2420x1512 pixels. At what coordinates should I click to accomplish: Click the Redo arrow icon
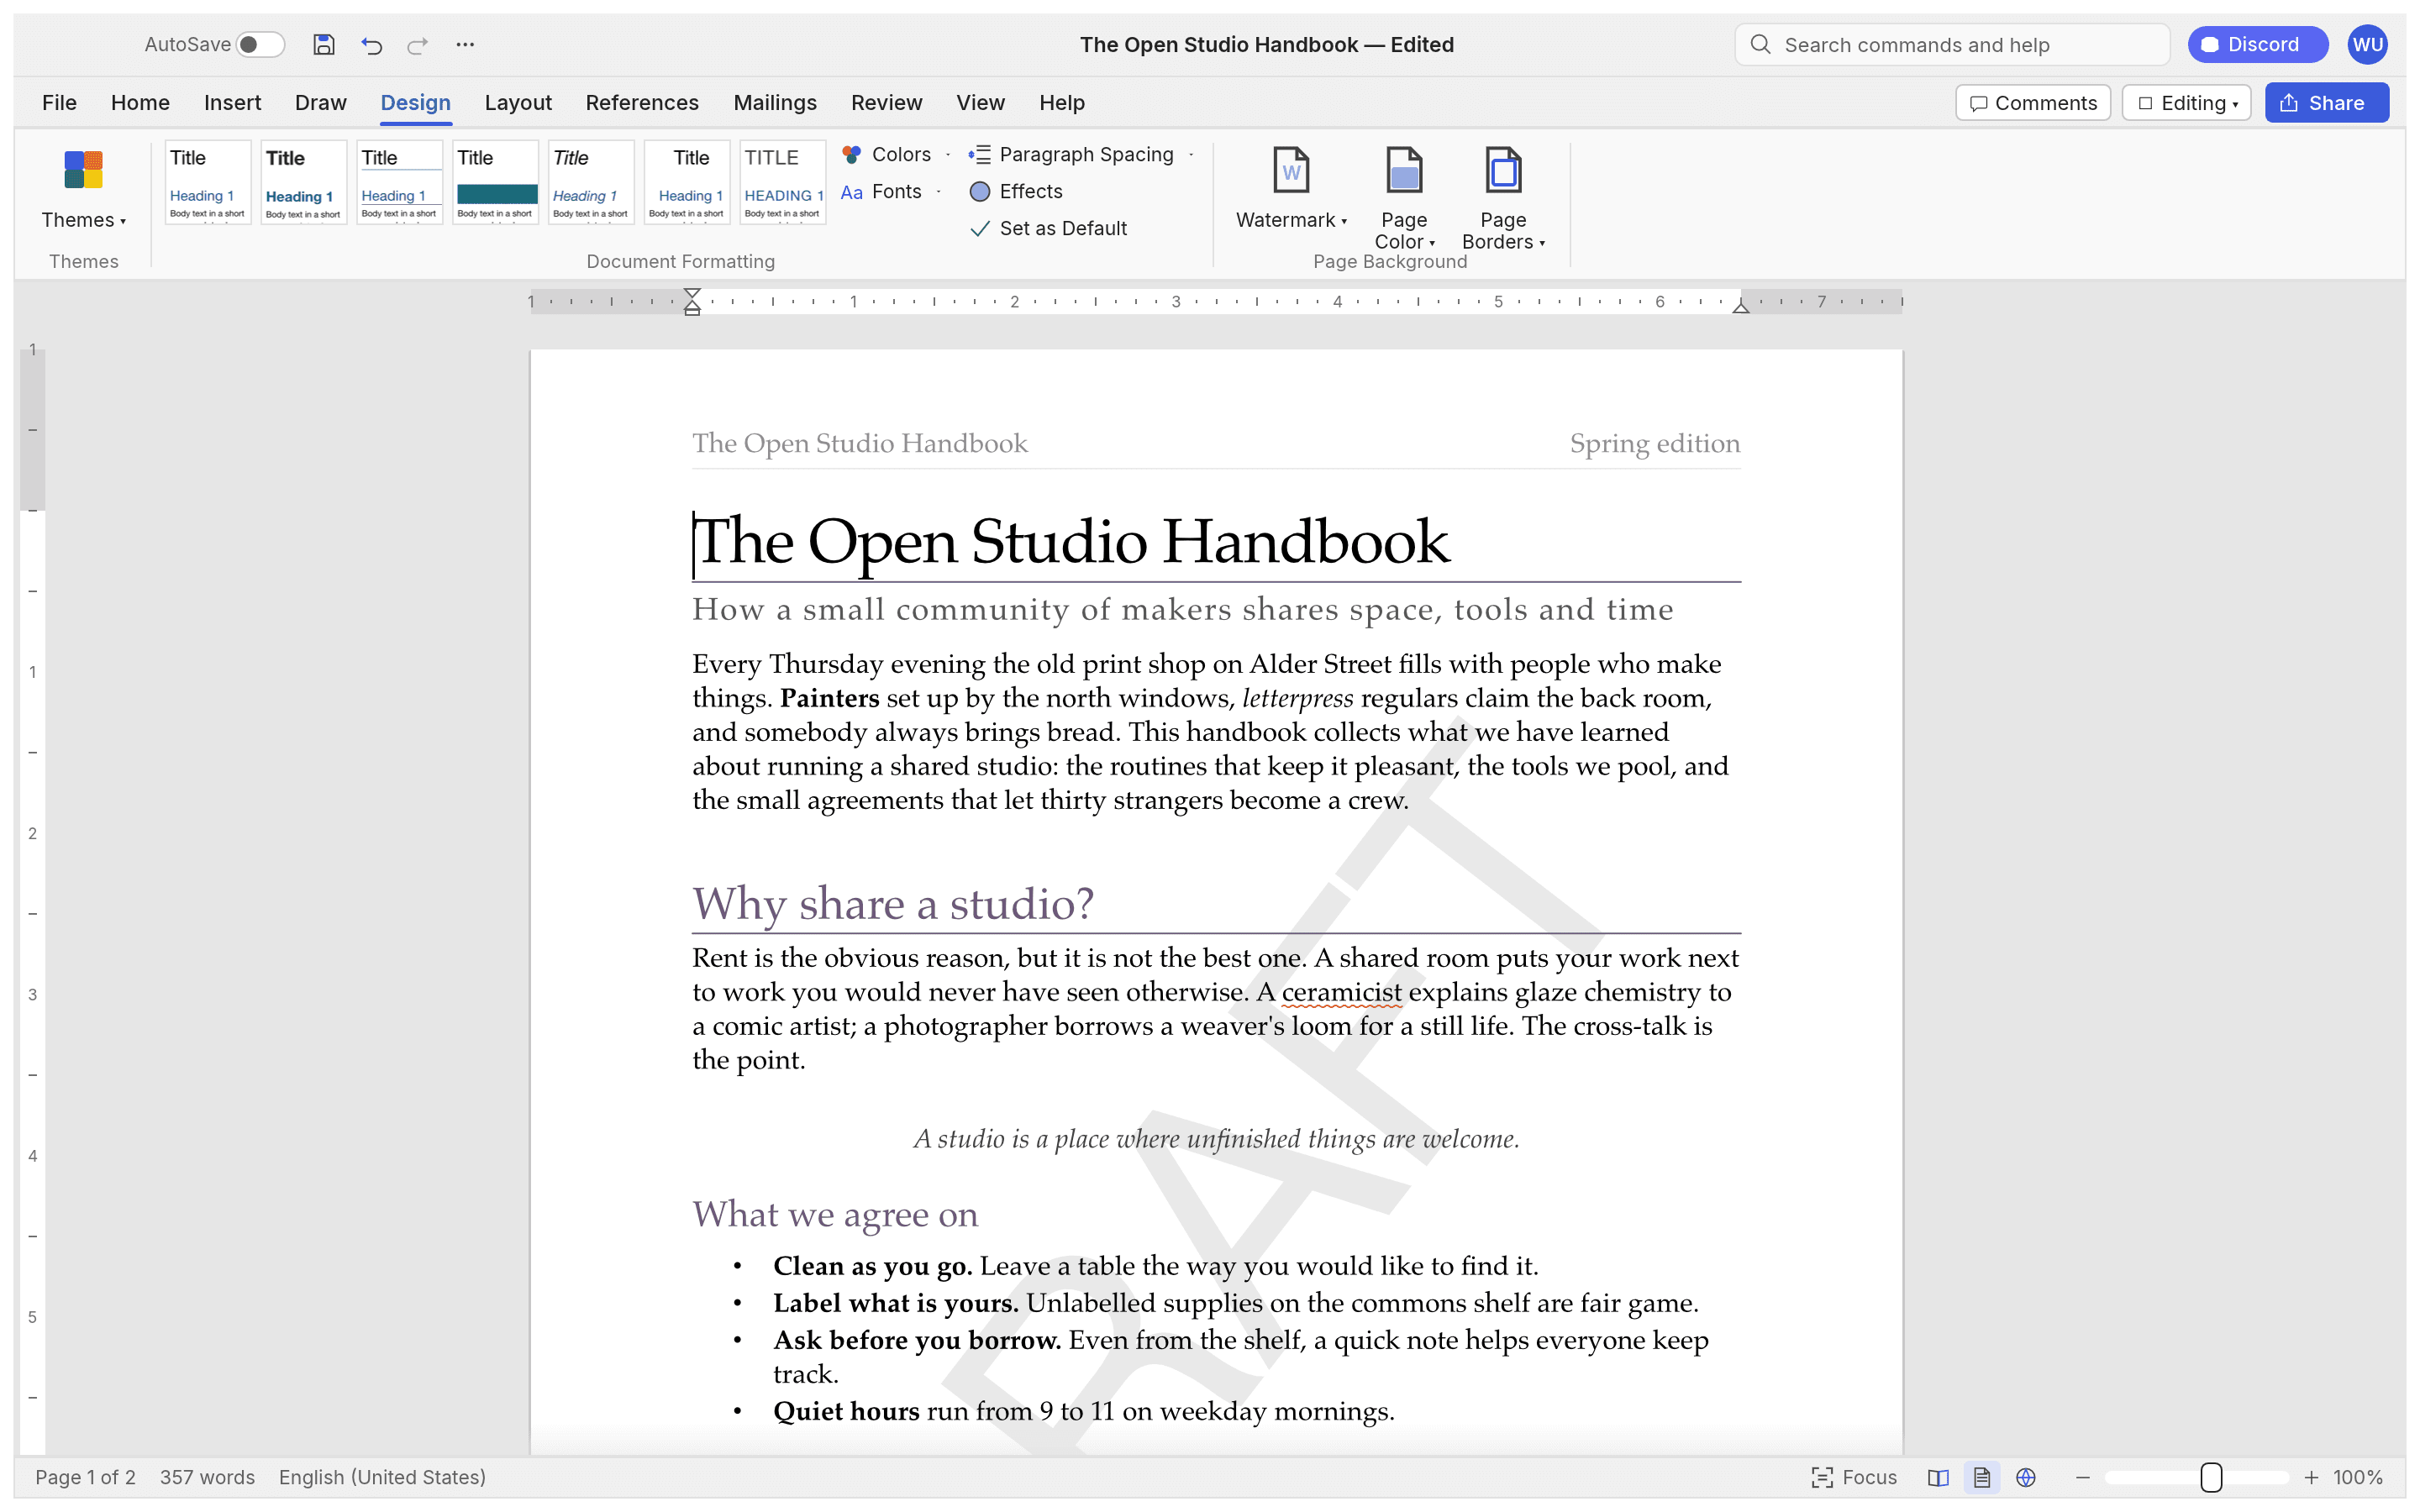pyautogui.click(x=418, y=44)
